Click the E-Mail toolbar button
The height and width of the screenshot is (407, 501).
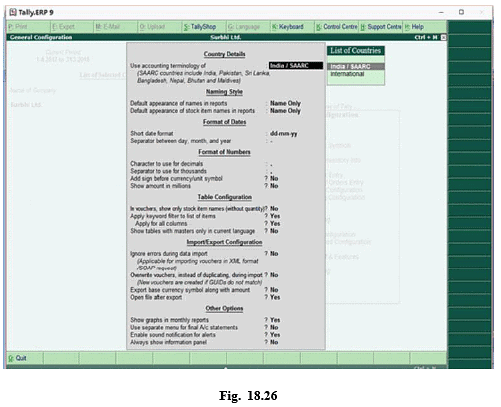pyautogui.click(x=115, y=27)
